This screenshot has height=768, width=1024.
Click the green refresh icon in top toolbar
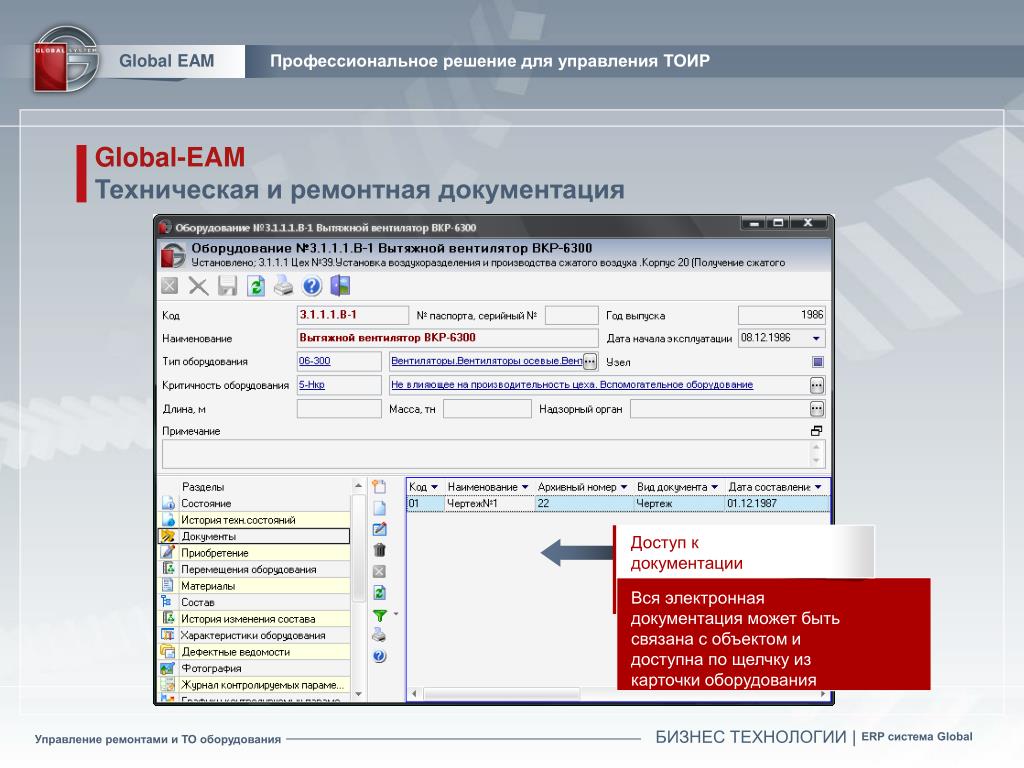coord(255,286)
